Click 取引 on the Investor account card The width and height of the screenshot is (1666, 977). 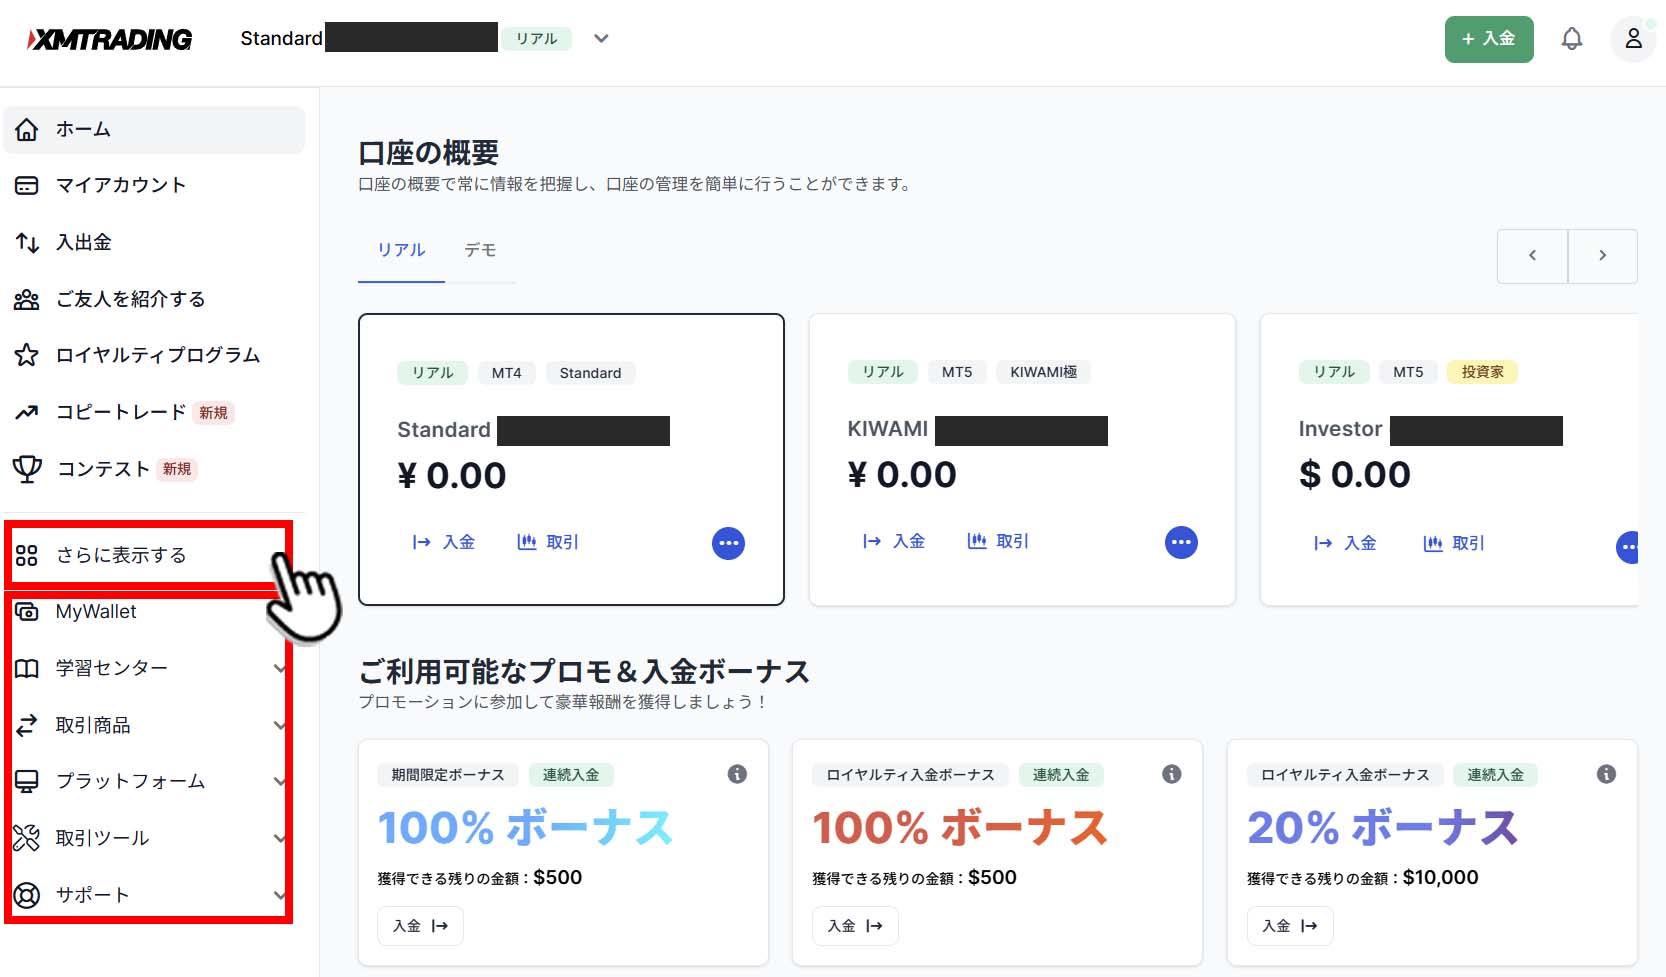click(x=1454, y=543)
